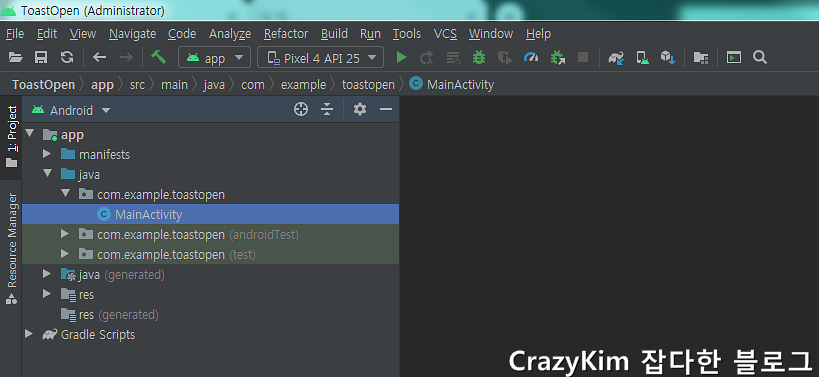The width and height of the screenshot is (819, 377).
Task: Navigate back with left arrow
Action: 99,57
